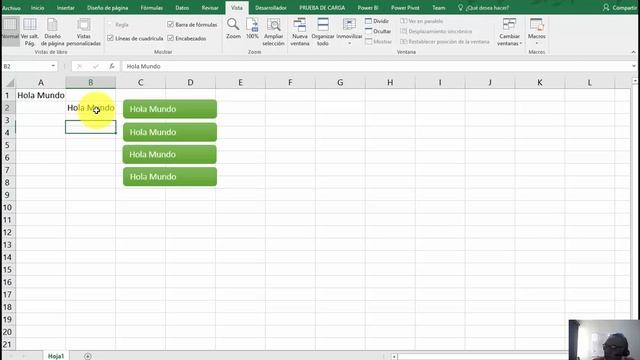
Task: Open the Team tab
Action: (439, 8)
